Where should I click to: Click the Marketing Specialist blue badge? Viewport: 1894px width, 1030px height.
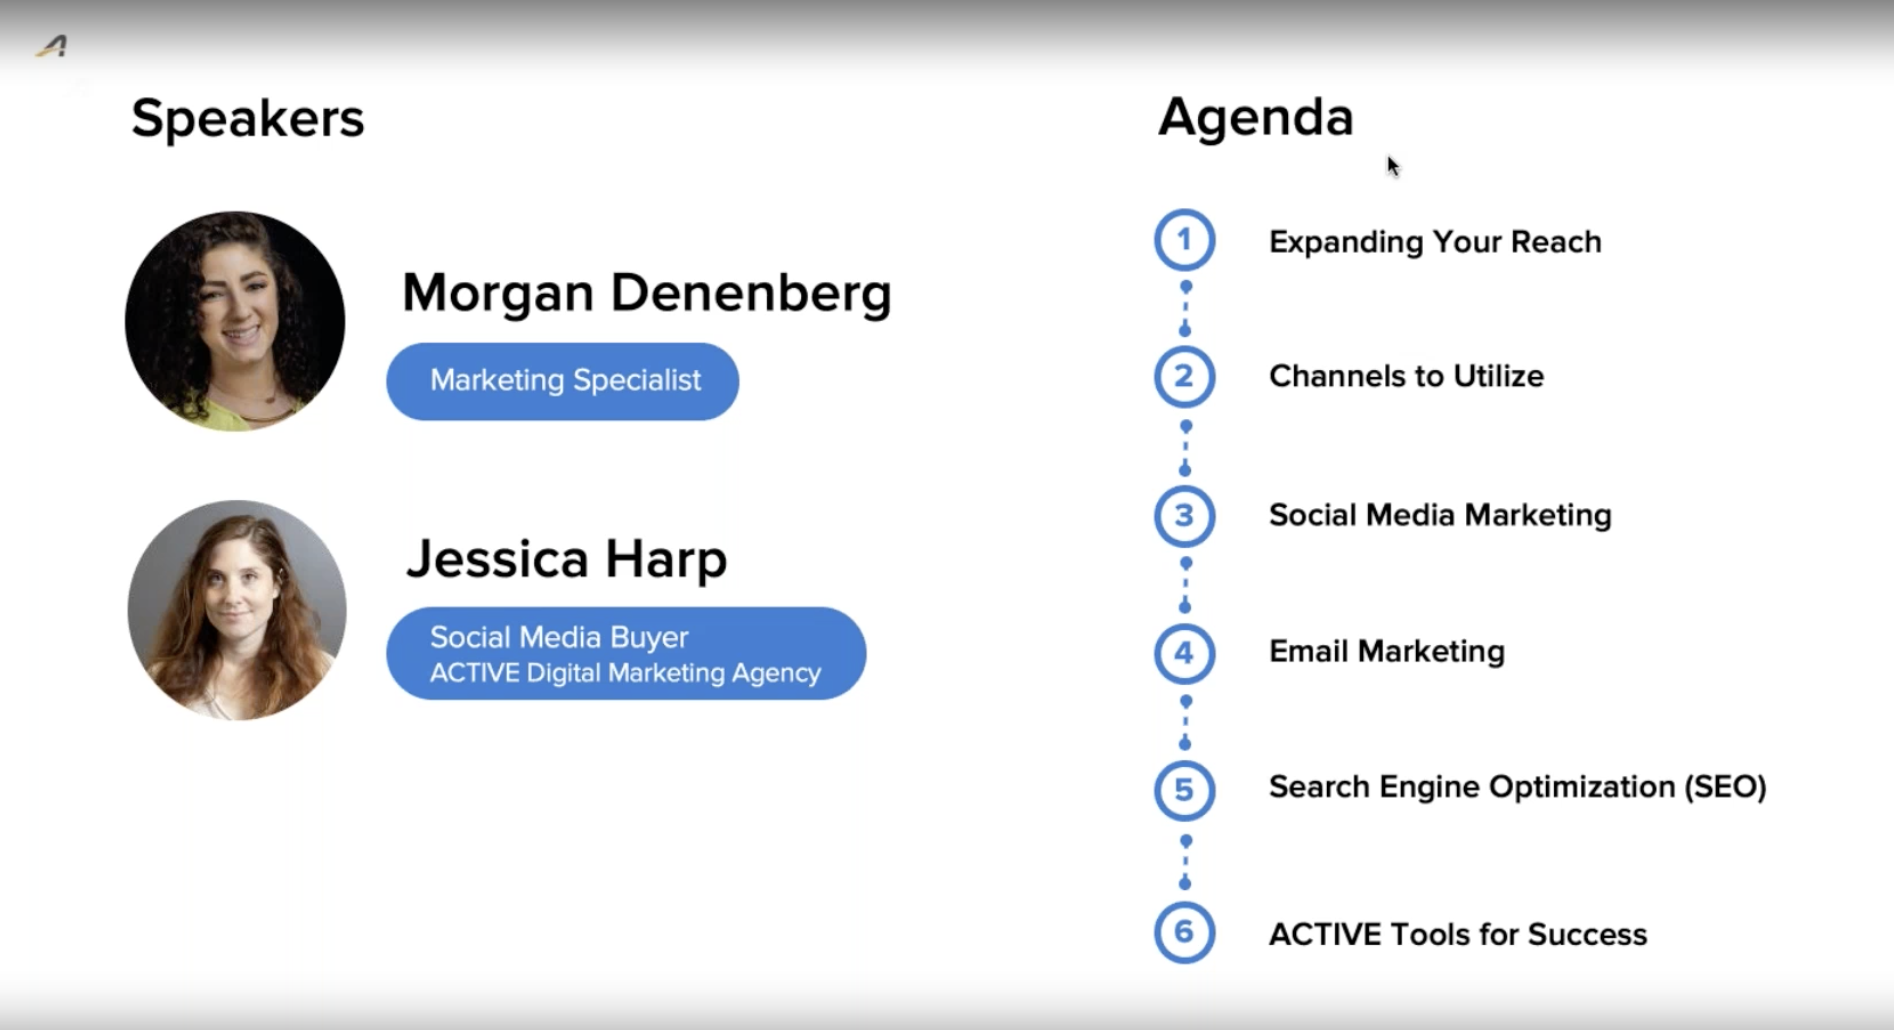[563, 381]
